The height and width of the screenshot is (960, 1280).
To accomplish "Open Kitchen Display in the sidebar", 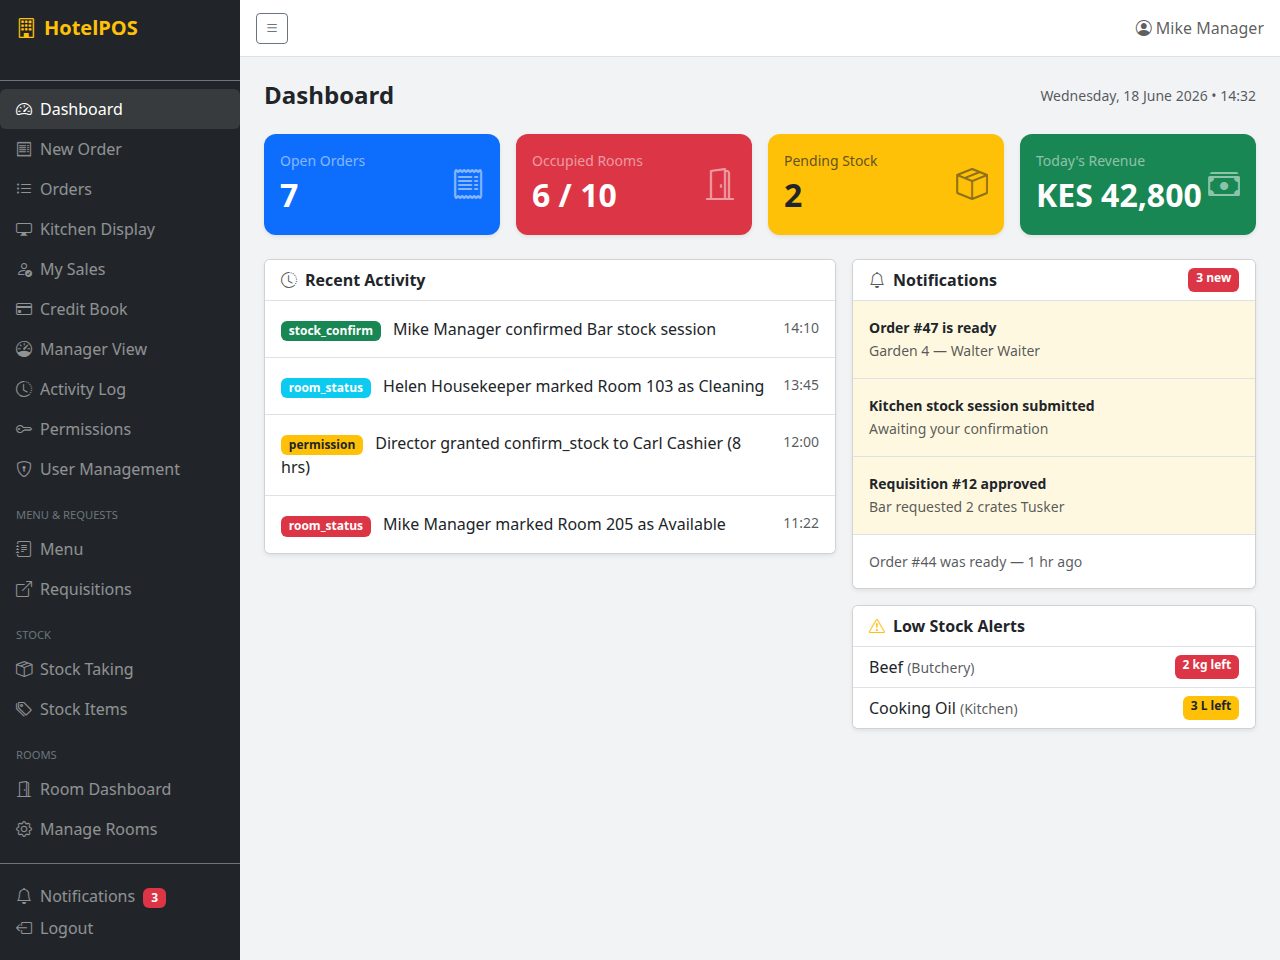I will click(120, 229).
